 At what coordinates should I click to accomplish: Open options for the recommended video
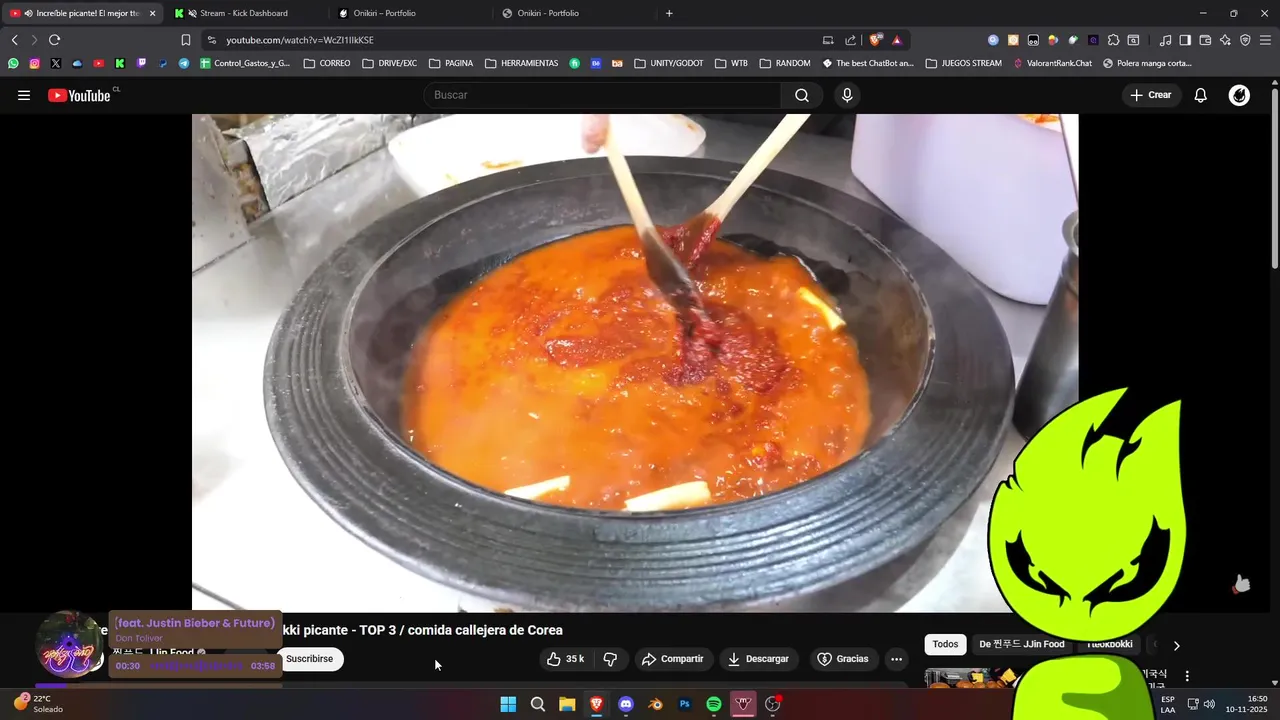tap(1187, 677)
